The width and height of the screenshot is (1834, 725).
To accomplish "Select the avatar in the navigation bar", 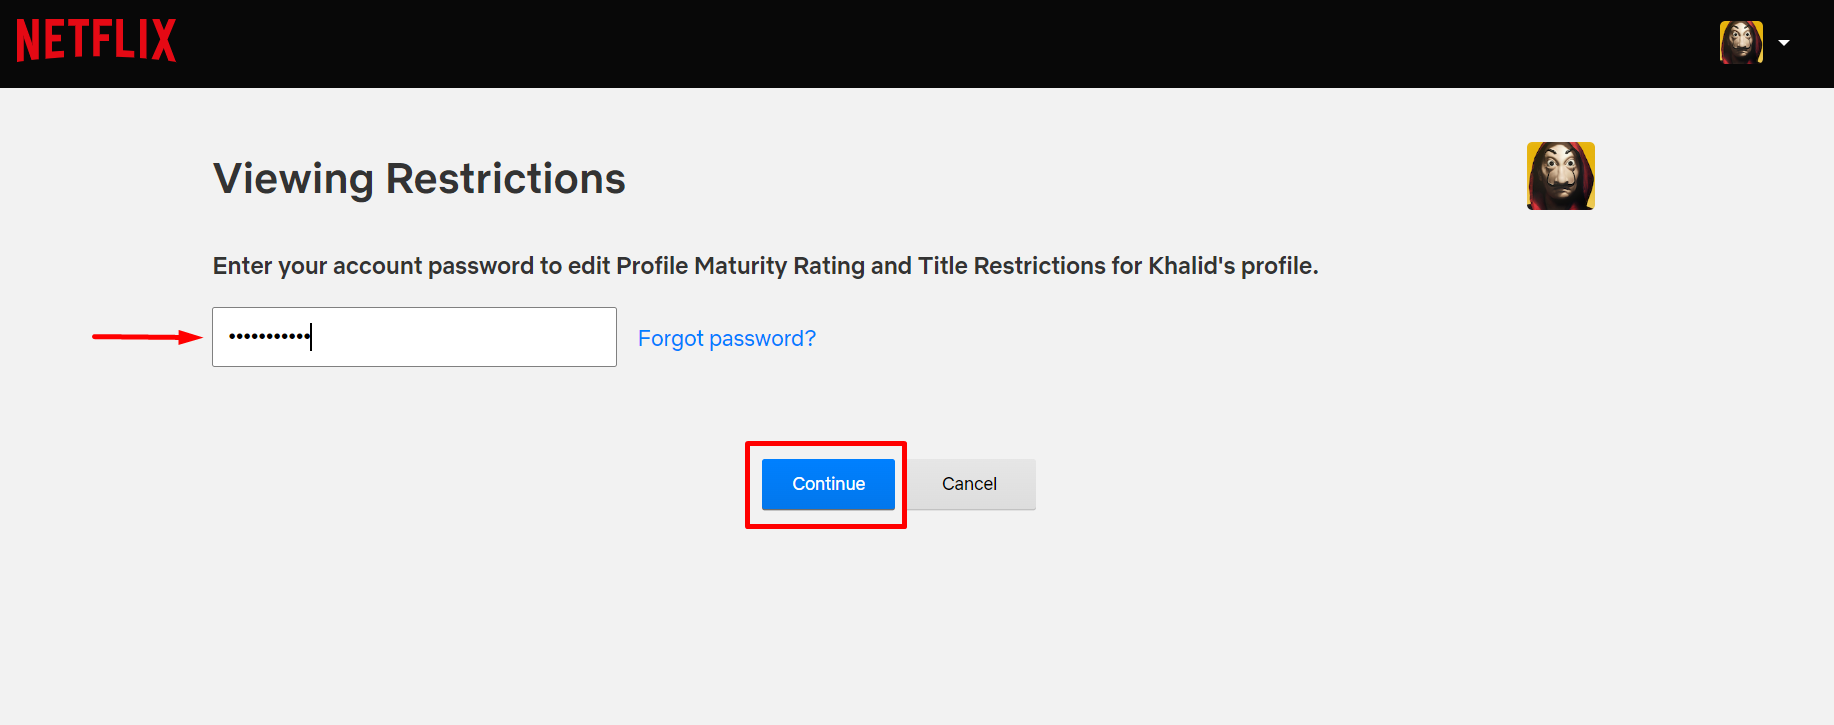I will click(1741, 41).
